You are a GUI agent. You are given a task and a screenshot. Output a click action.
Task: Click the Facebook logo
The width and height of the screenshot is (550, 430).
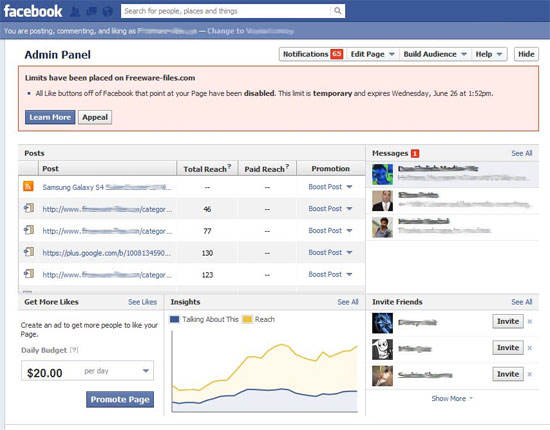[33, 11]
